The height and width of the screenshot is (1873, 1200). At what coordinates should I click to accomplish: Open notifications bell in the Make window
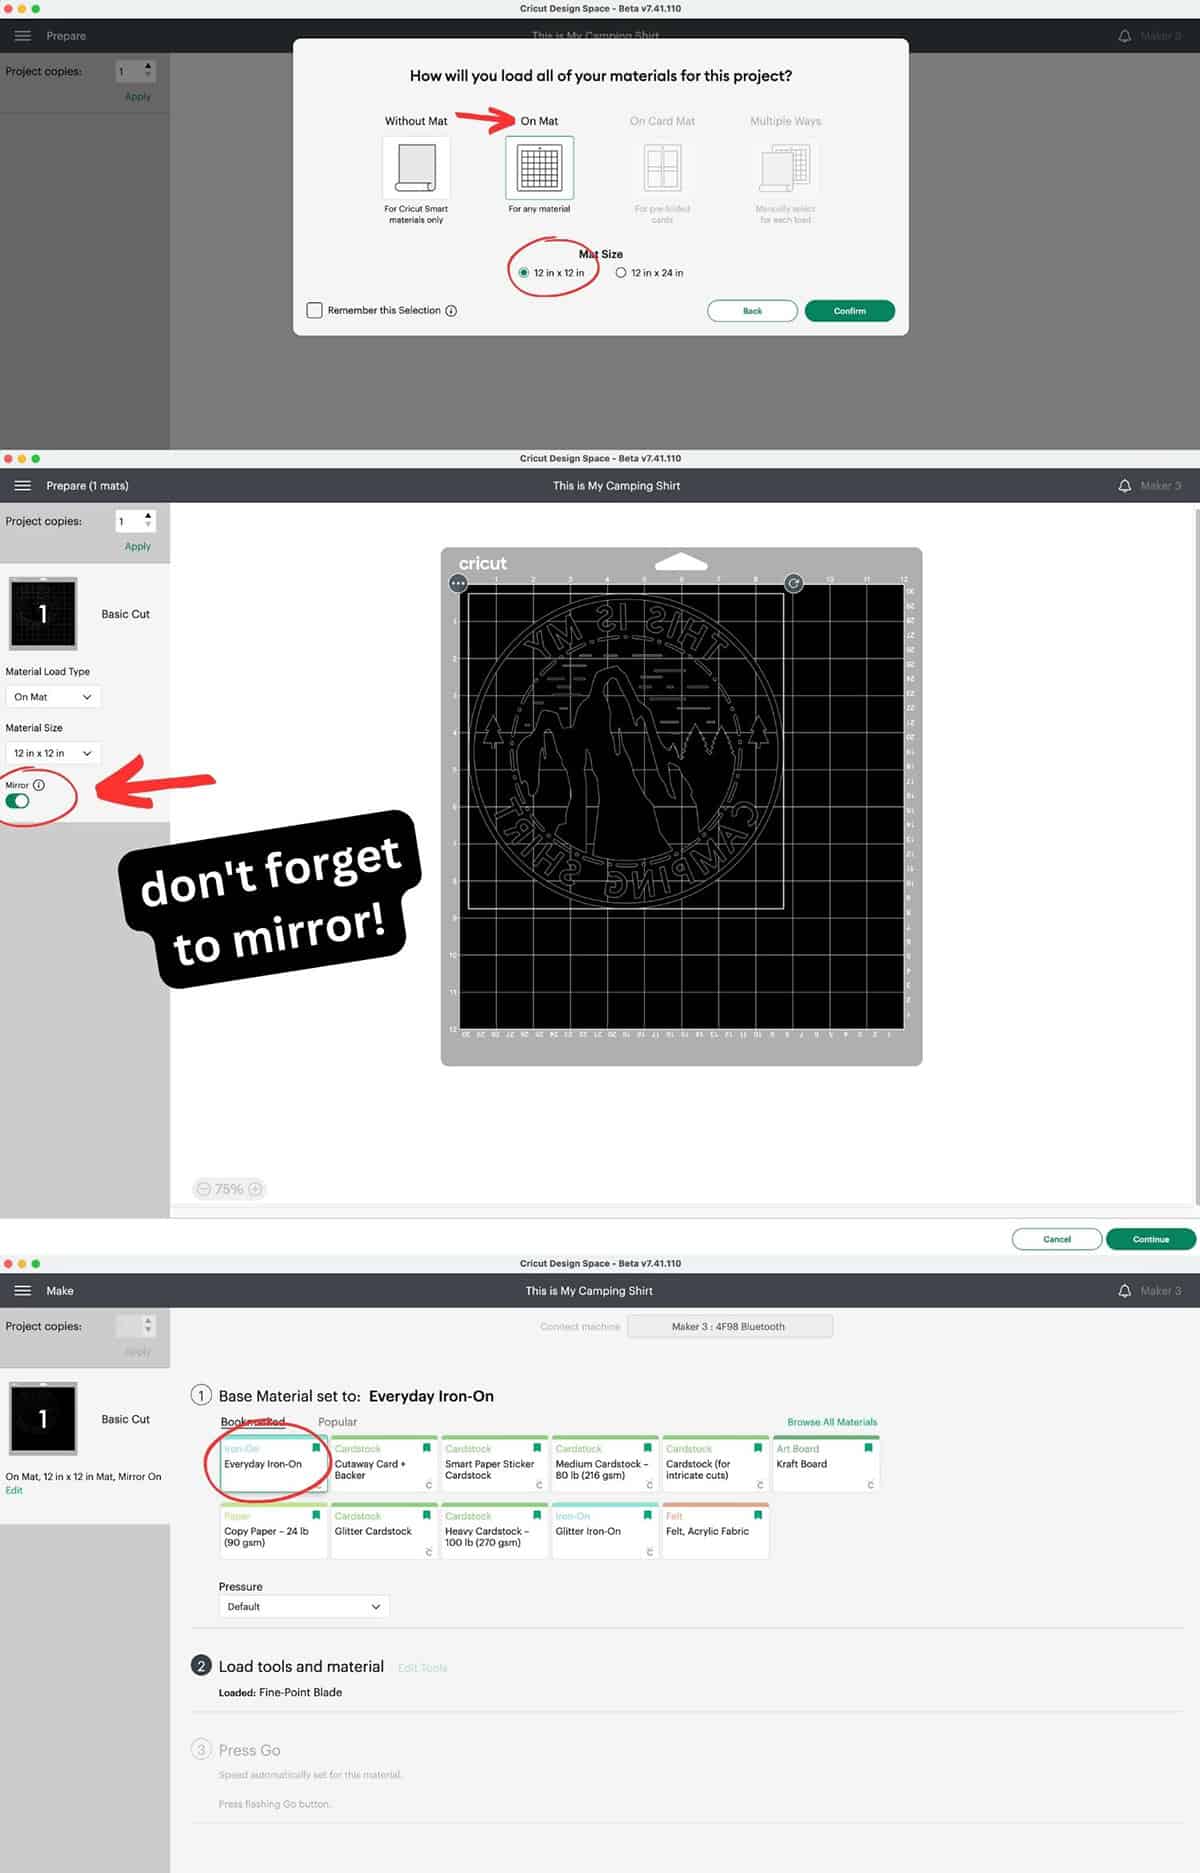[1124, 1290]
